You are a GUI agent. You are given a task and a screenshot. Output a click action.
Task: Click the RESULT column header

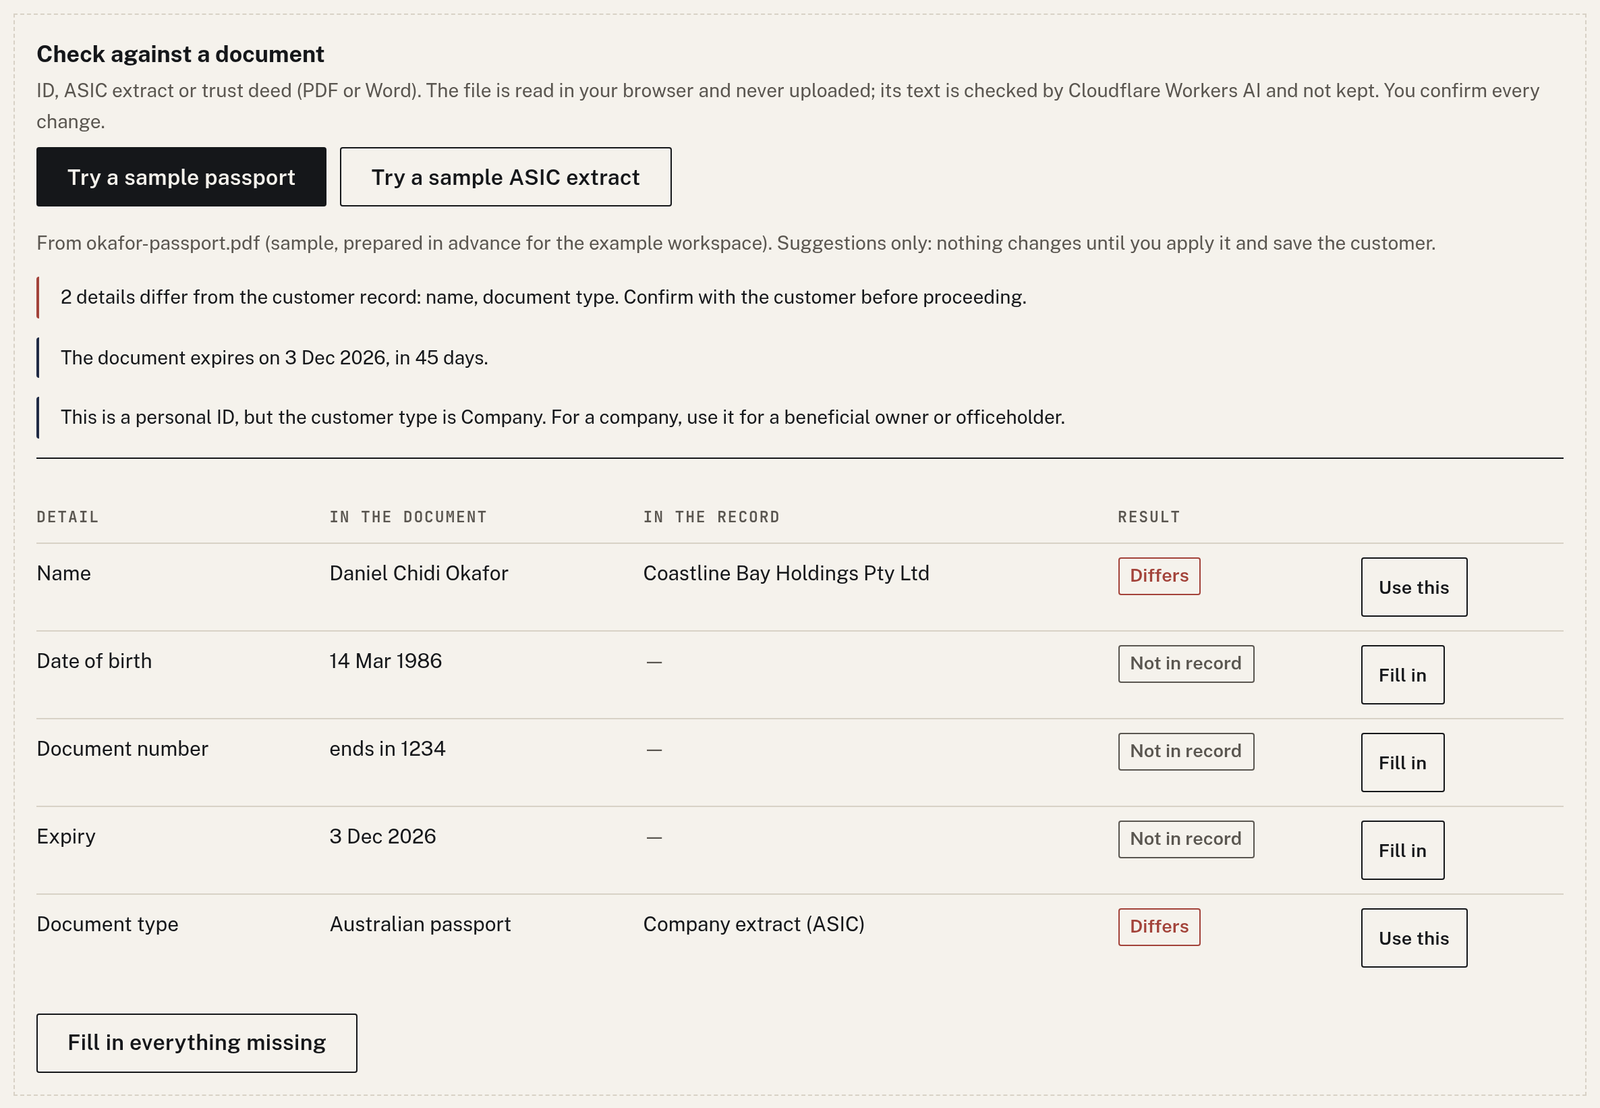pyautogui.click(x=1149, y=517)
